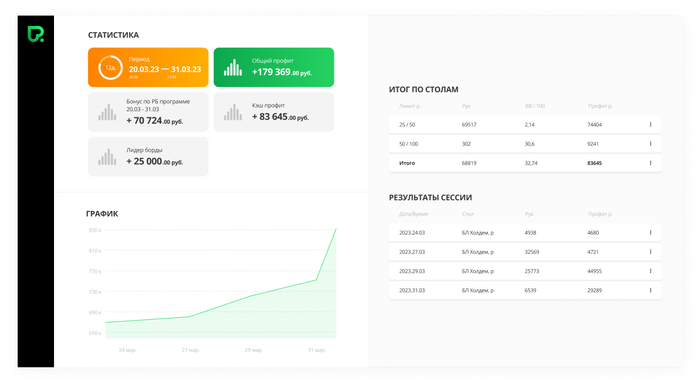The width and height of the screenshot is (700, 387).
Task: Click the СТАТИСТИКА section heading
Action: click(113, 35)
